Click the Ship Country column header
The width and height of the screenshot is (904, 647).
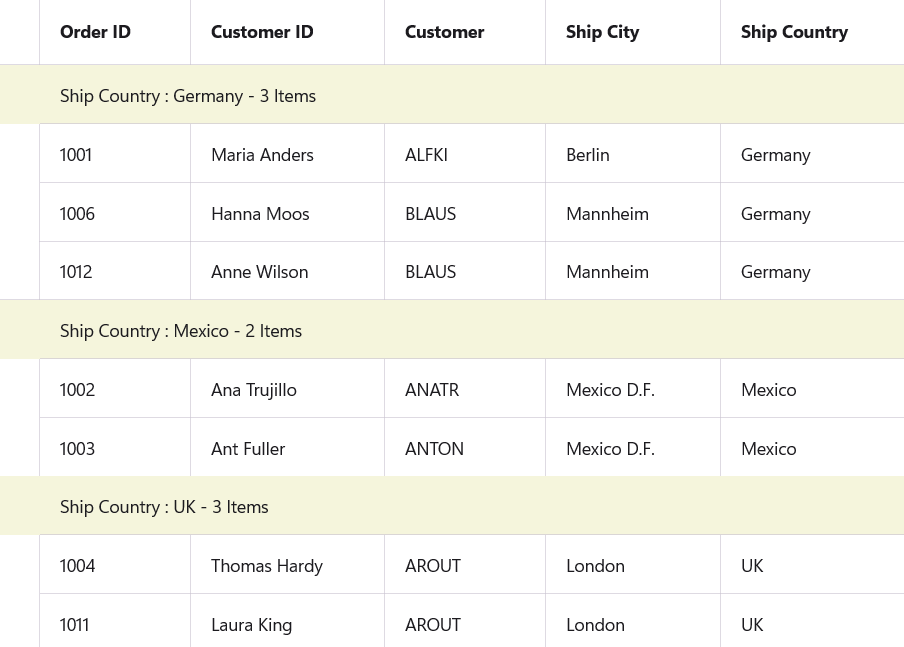pyautogui.click(x=794, y=32)
